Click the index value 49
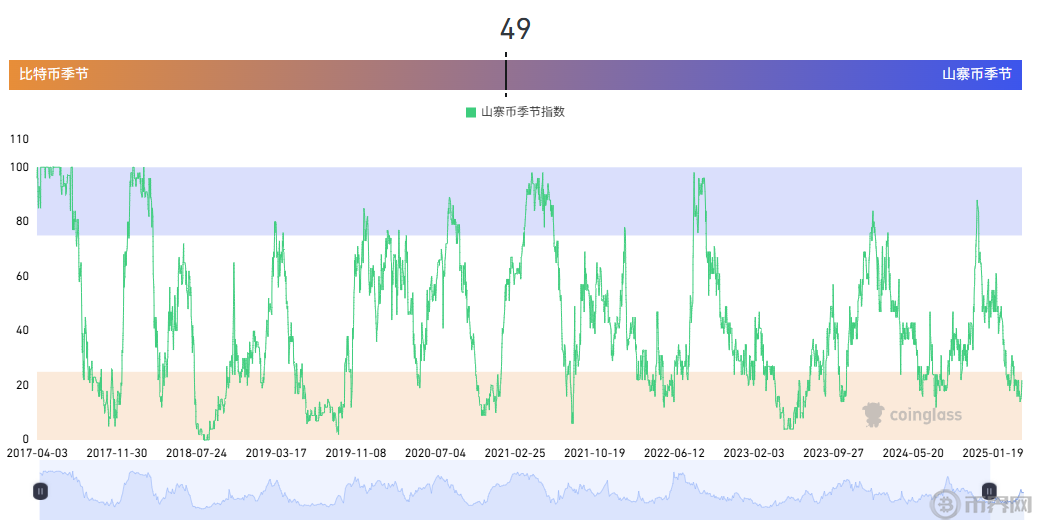The width and height of the screenshot is (1043, 532). point(515,29)
